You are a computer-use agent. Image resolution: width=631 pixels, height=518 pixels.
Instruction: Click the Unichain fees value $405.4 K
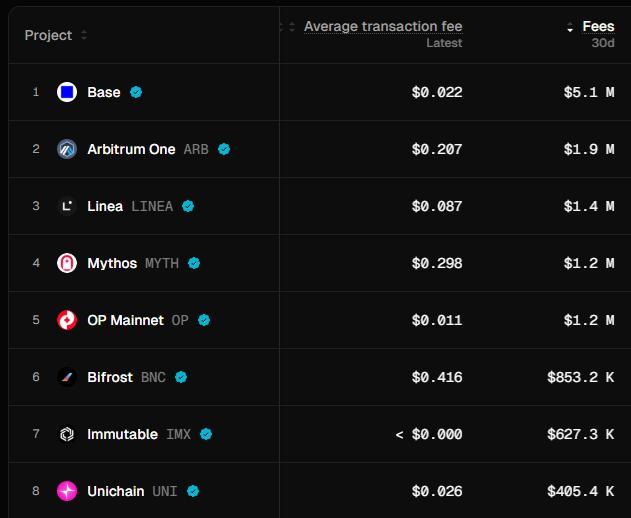(580, 491)
